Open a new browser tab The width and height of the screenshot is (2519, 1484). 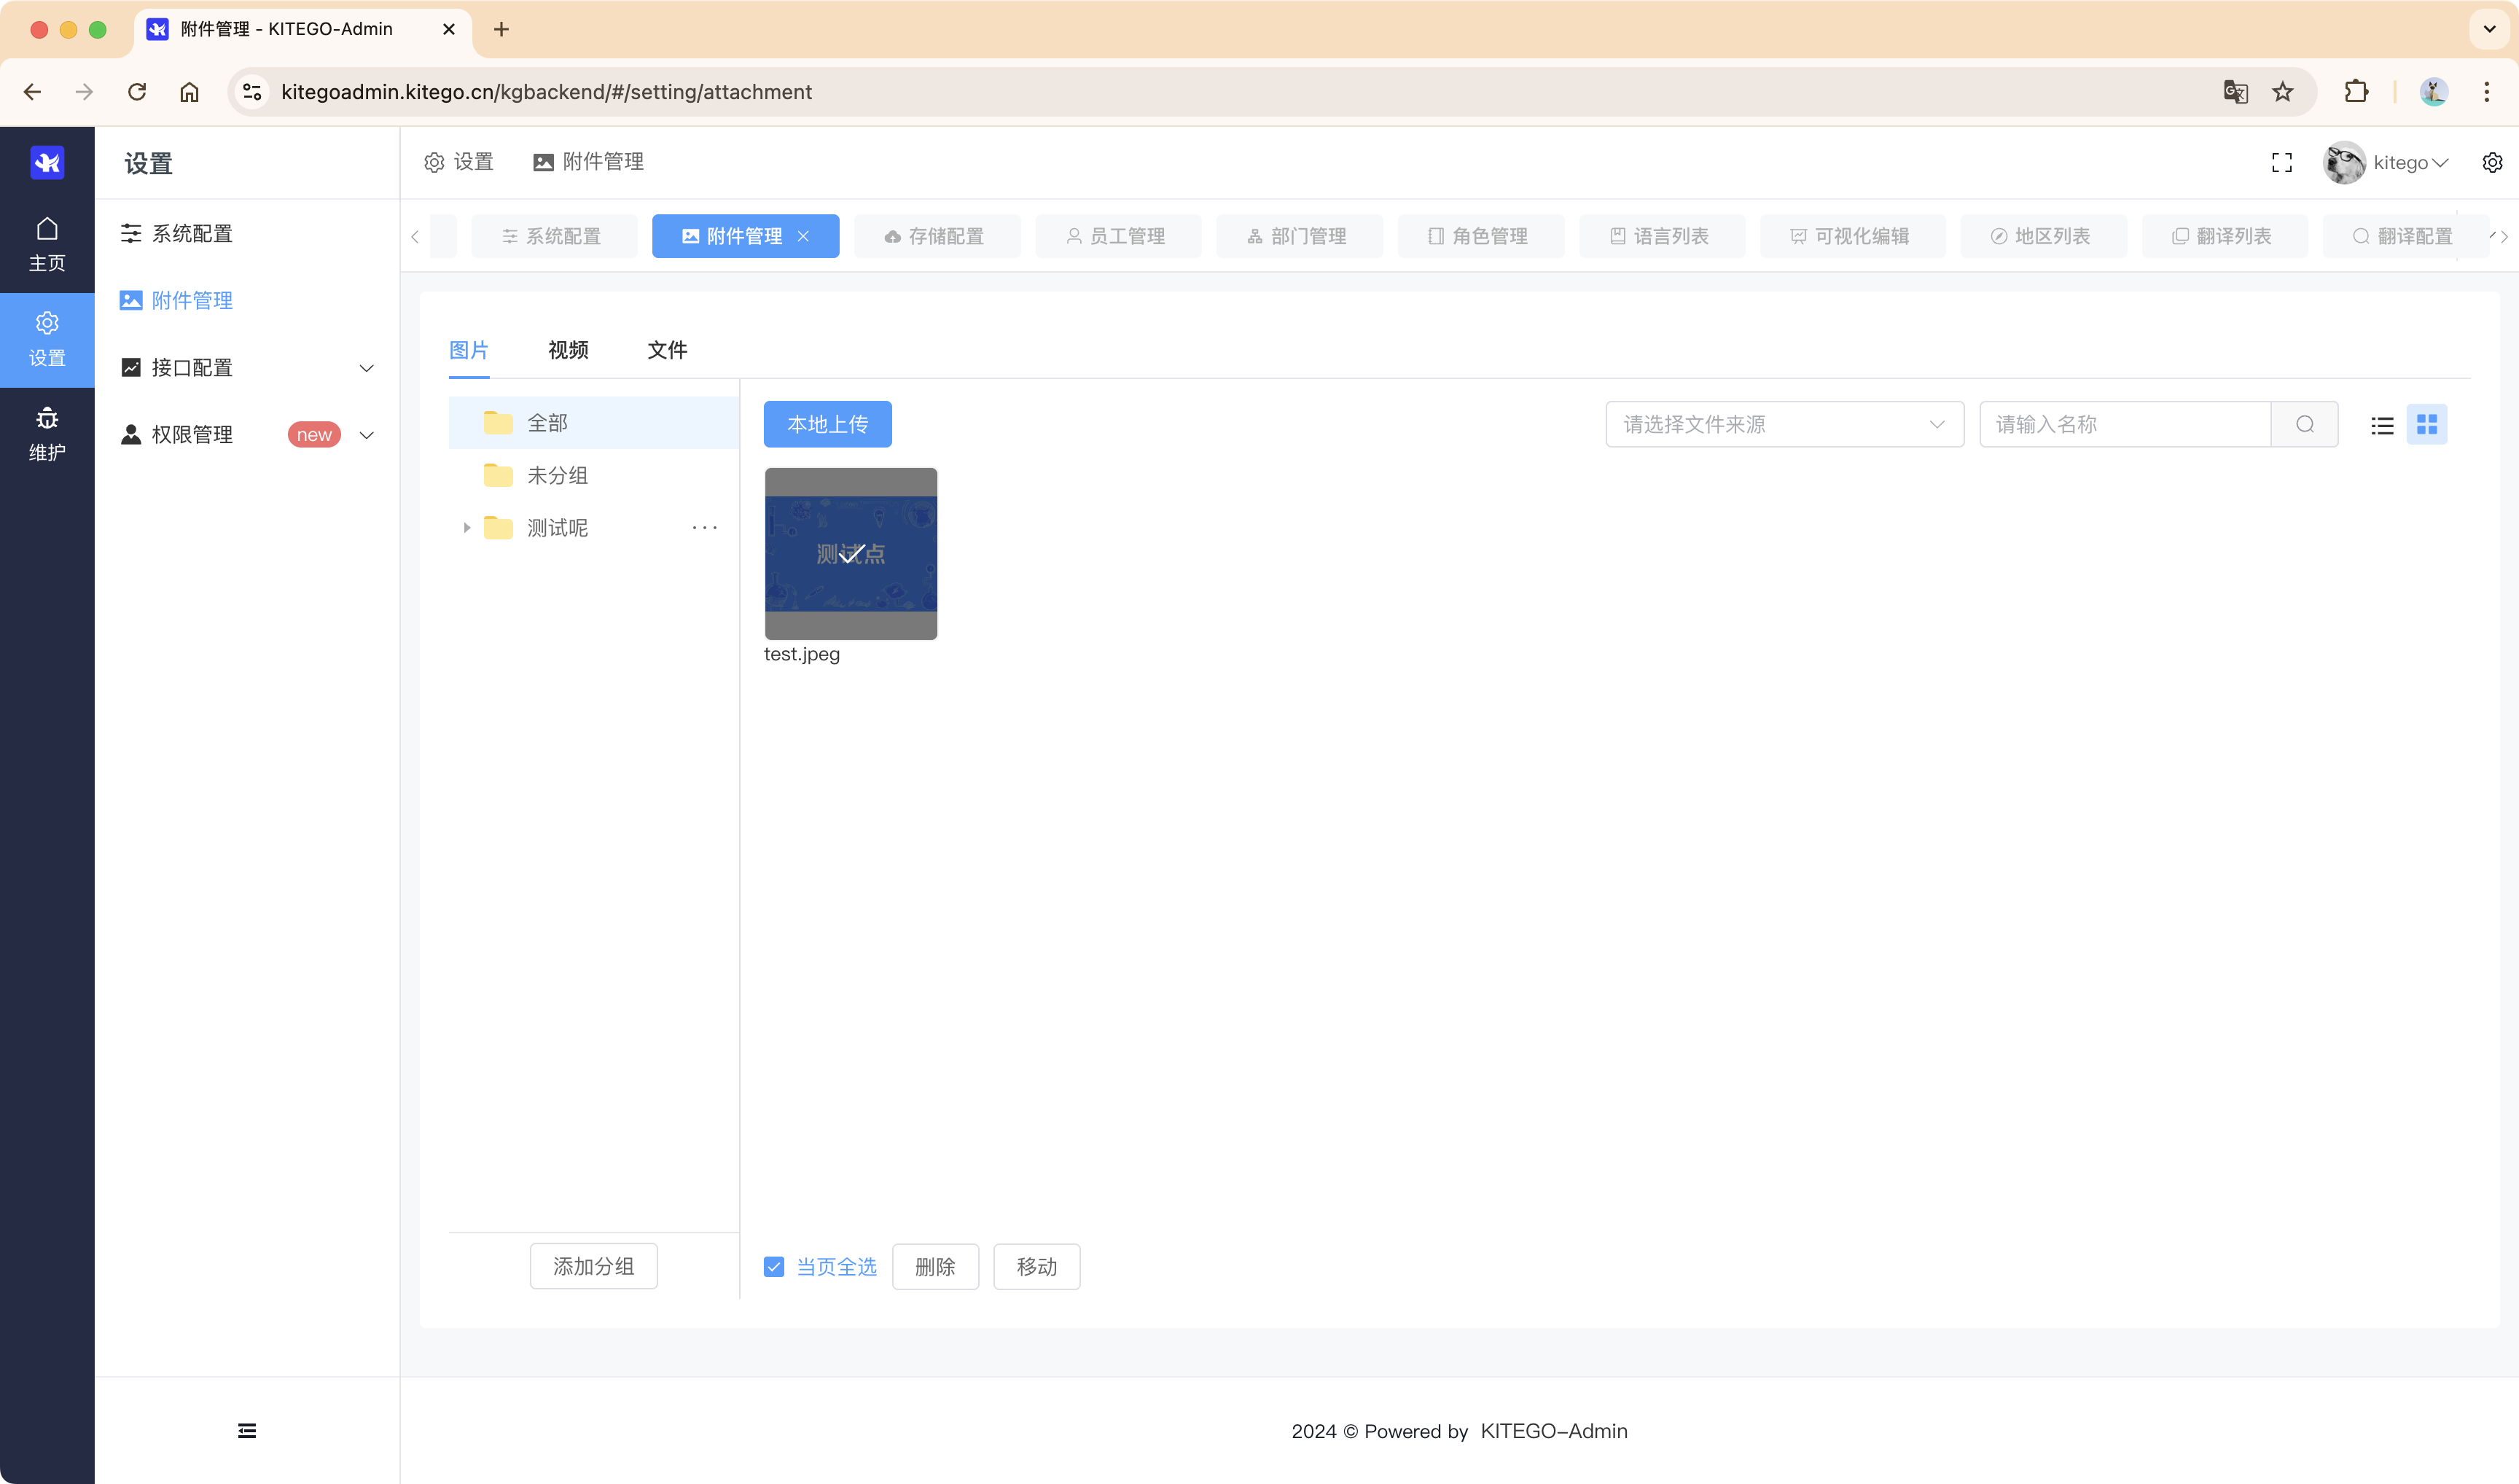click(x=501, y=29)
